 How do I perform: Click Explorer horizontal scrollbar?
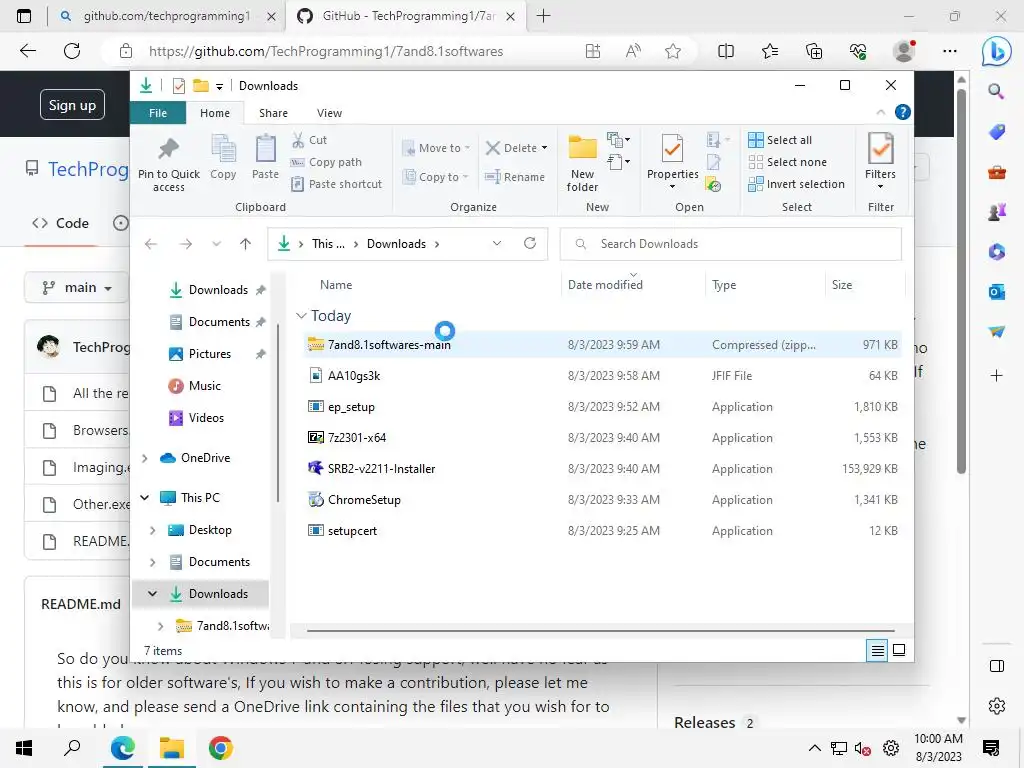600,631
